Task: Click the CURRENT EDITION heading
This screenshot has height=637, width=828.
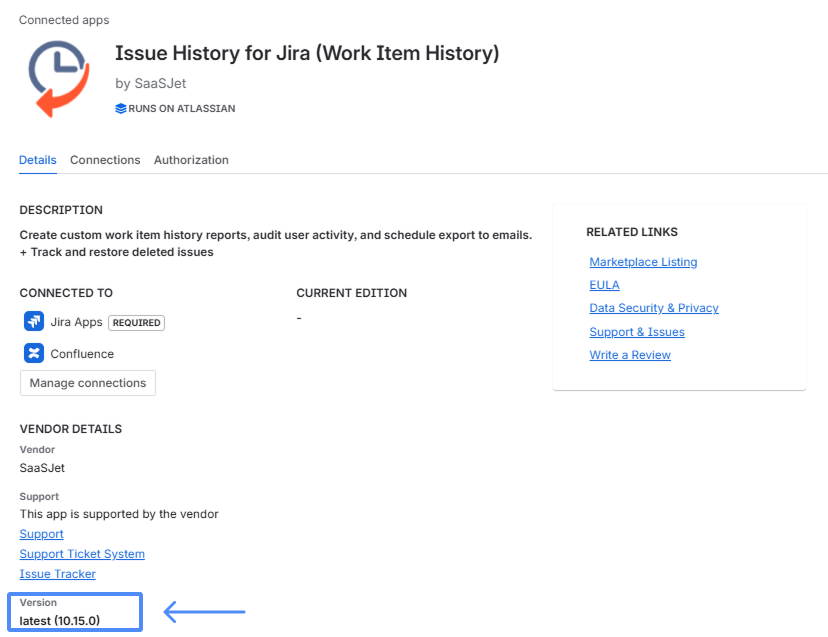Action: click(x=351, y=293)
